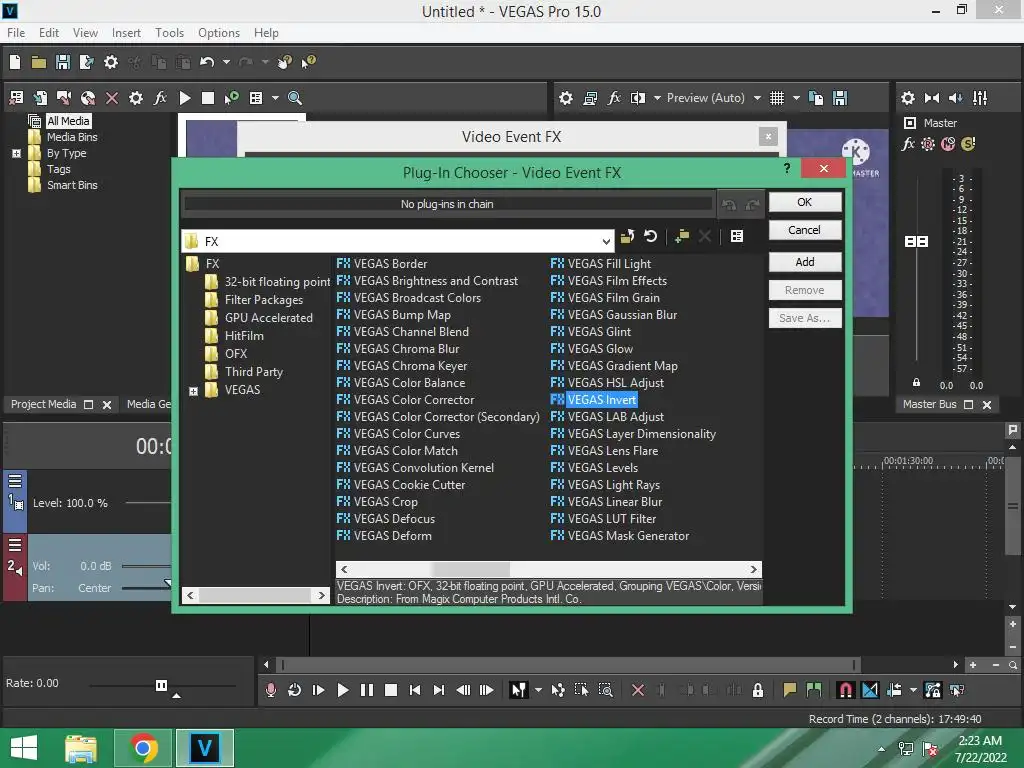This screenshot has width=1024, height=768.
Task: Expand the VEGAS plug-in folder
Action: 193,391
